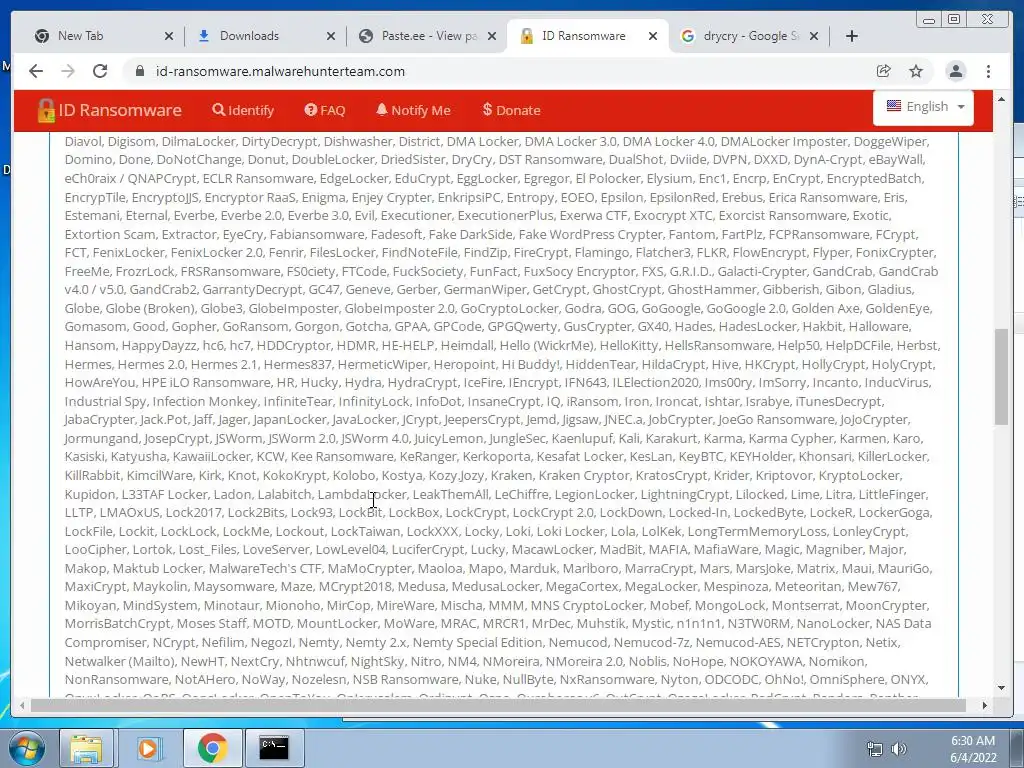The width and height of the screenshot is (1024, 768).
Task: Open a new tab with the plus button
Action: click(x=852, y=36)
